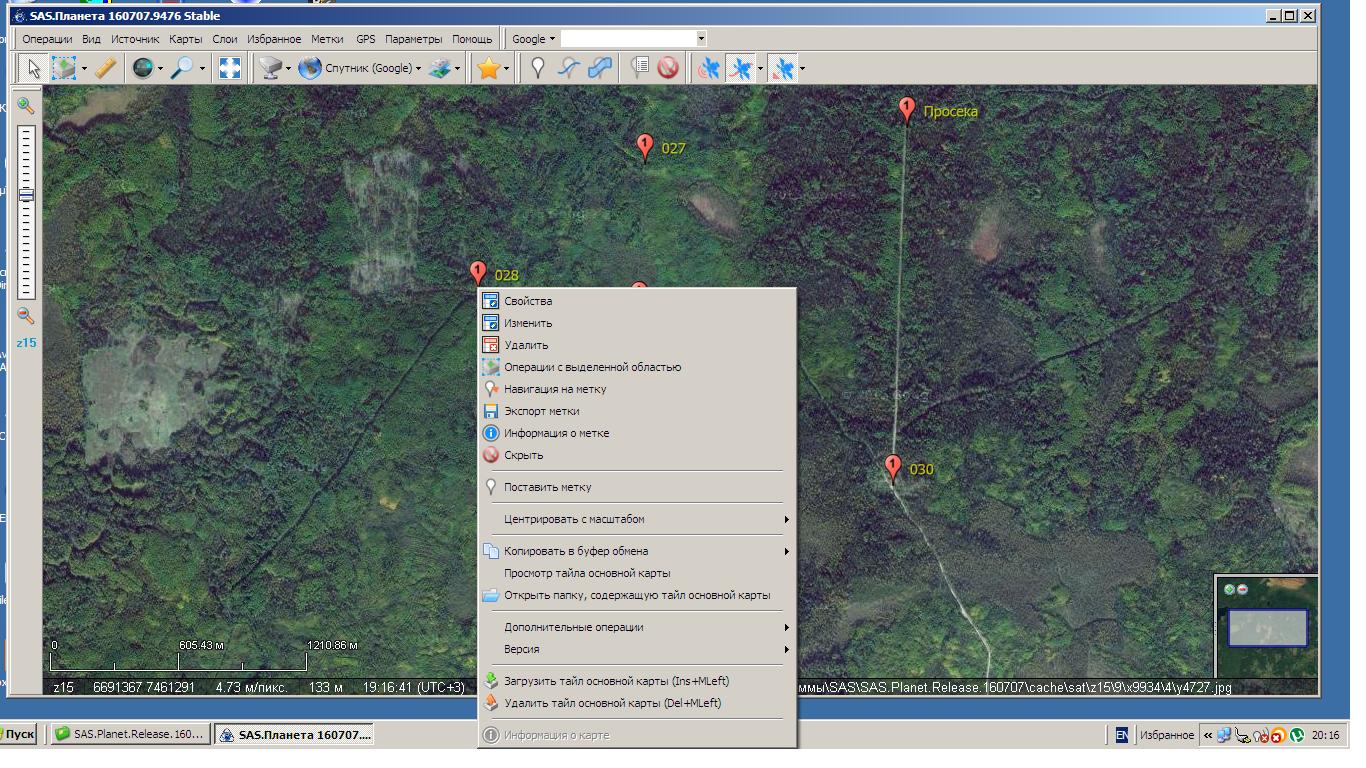Screen dimensions: 1366x768
Task: Click Пуск start button on the taskbar
Action: [x=18, y=734]
